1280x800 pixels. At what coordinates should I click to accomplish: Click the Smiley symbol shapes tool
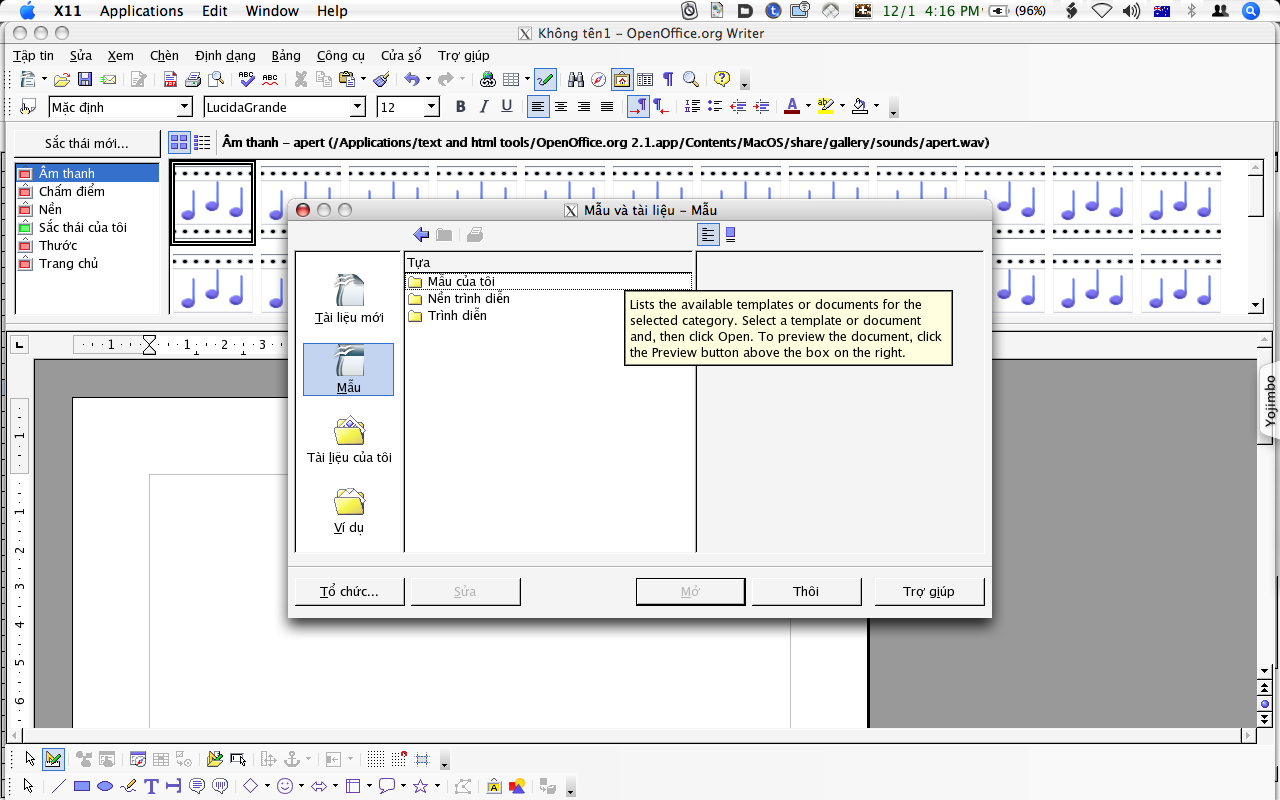[x=285, y=786]
